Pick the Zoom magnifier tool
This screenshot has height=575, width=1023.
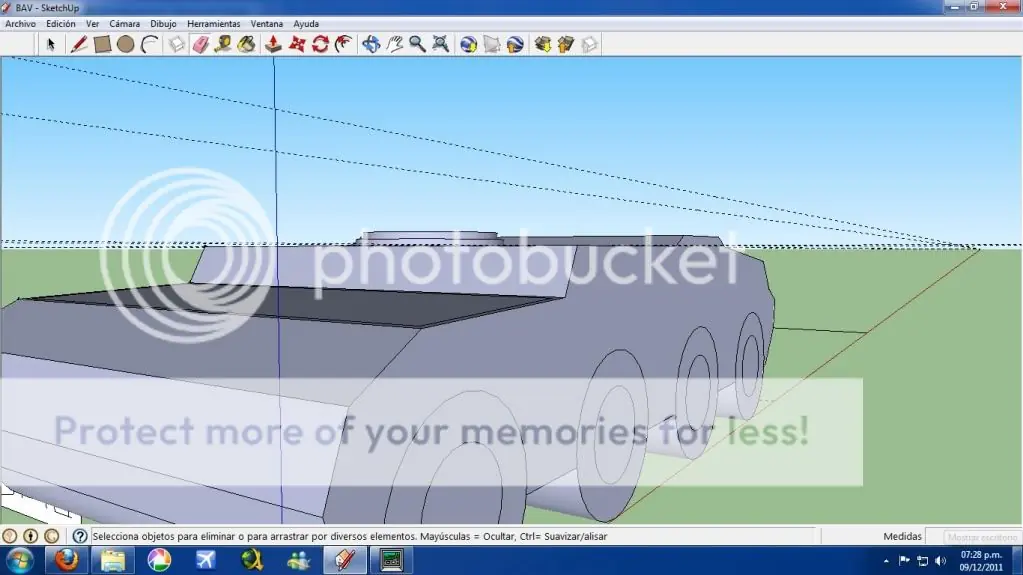point(417,44)
